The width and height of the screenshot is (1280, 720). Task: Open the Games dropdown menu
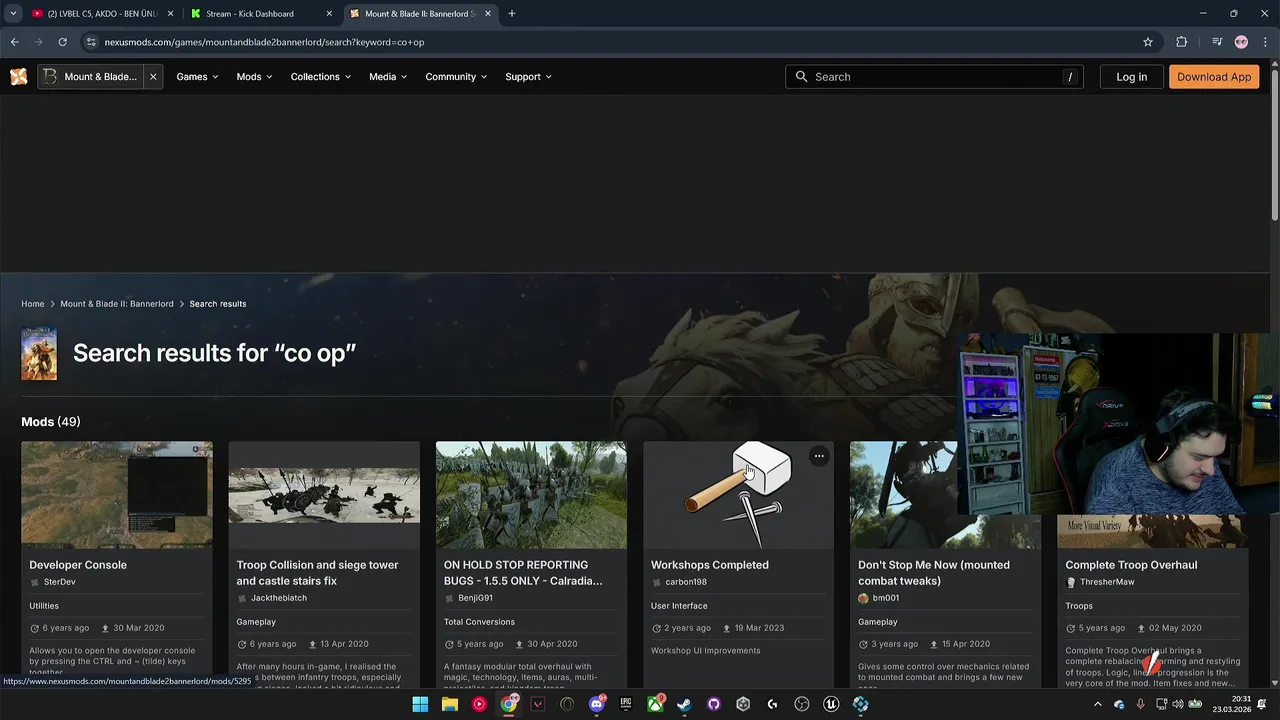pos(197,77)
